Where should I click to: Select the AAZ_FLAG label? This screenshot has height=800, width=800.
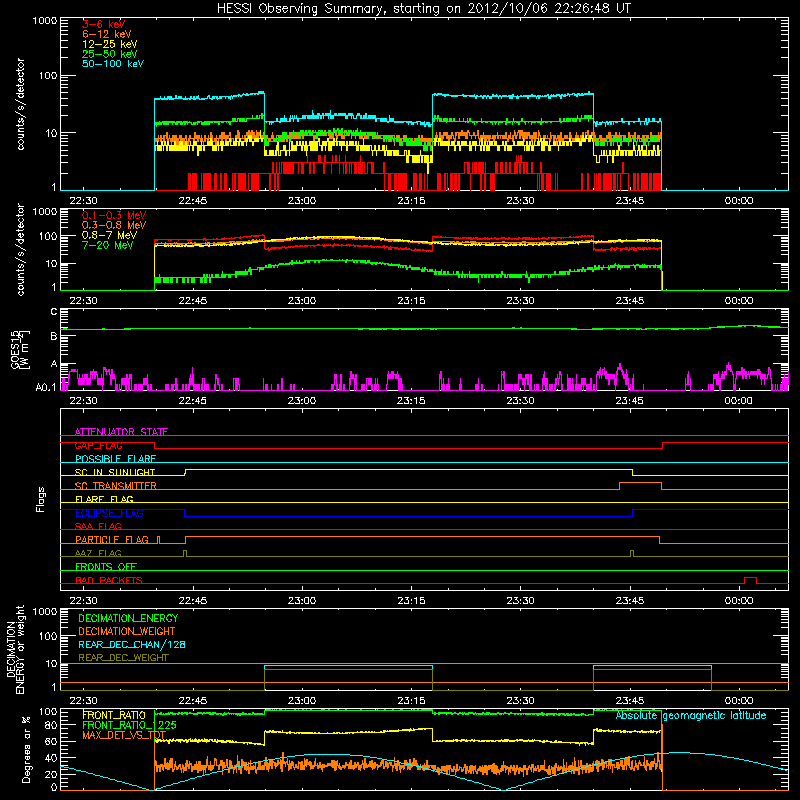click(x=98, y=553)
